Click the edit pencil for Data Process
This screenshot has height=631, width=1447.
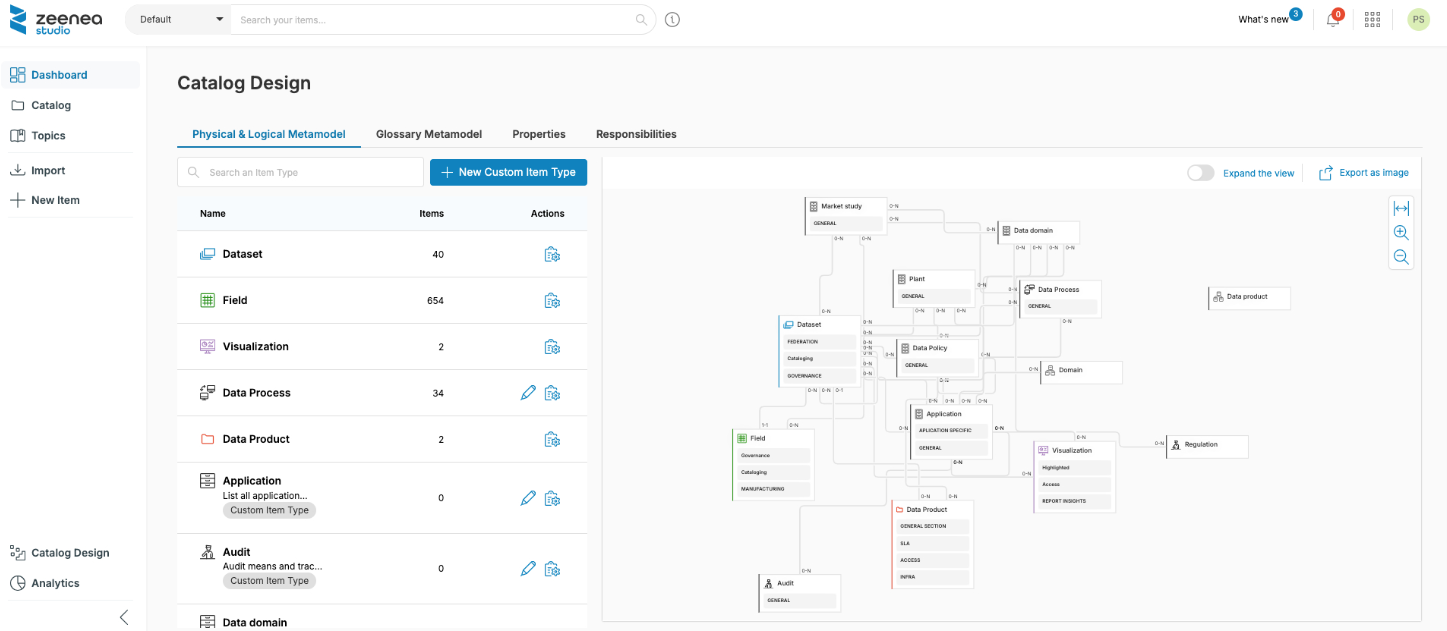[x=528, y=393]
